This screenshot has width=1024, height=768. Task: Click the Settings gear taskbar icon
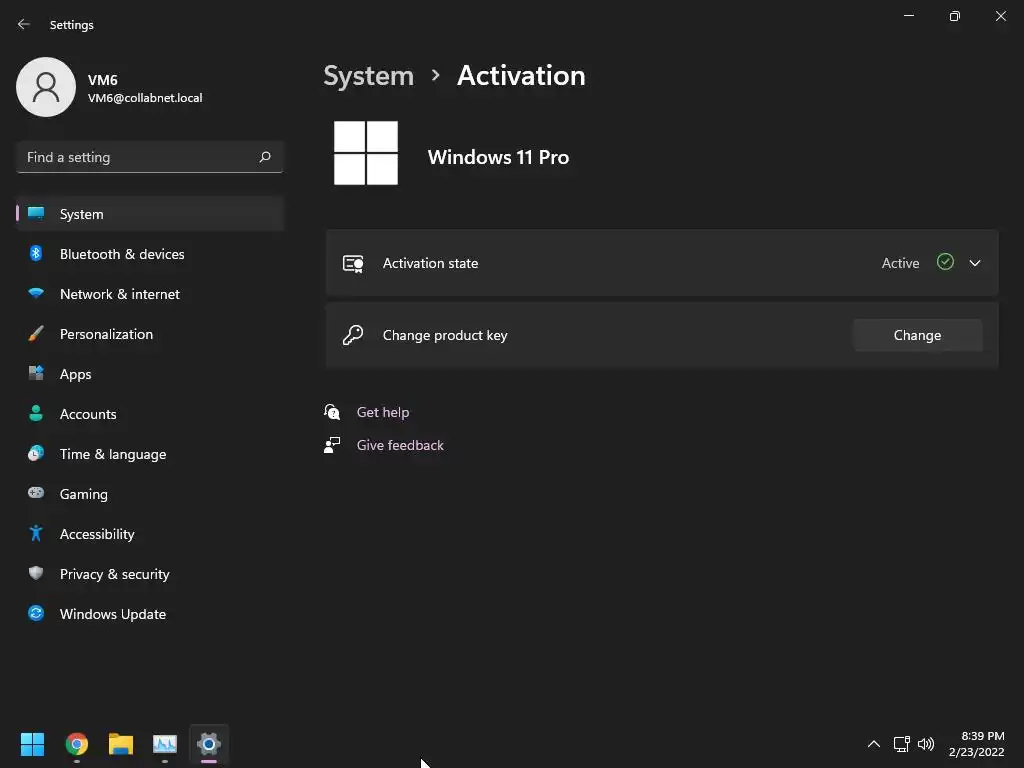coord(209,744)
